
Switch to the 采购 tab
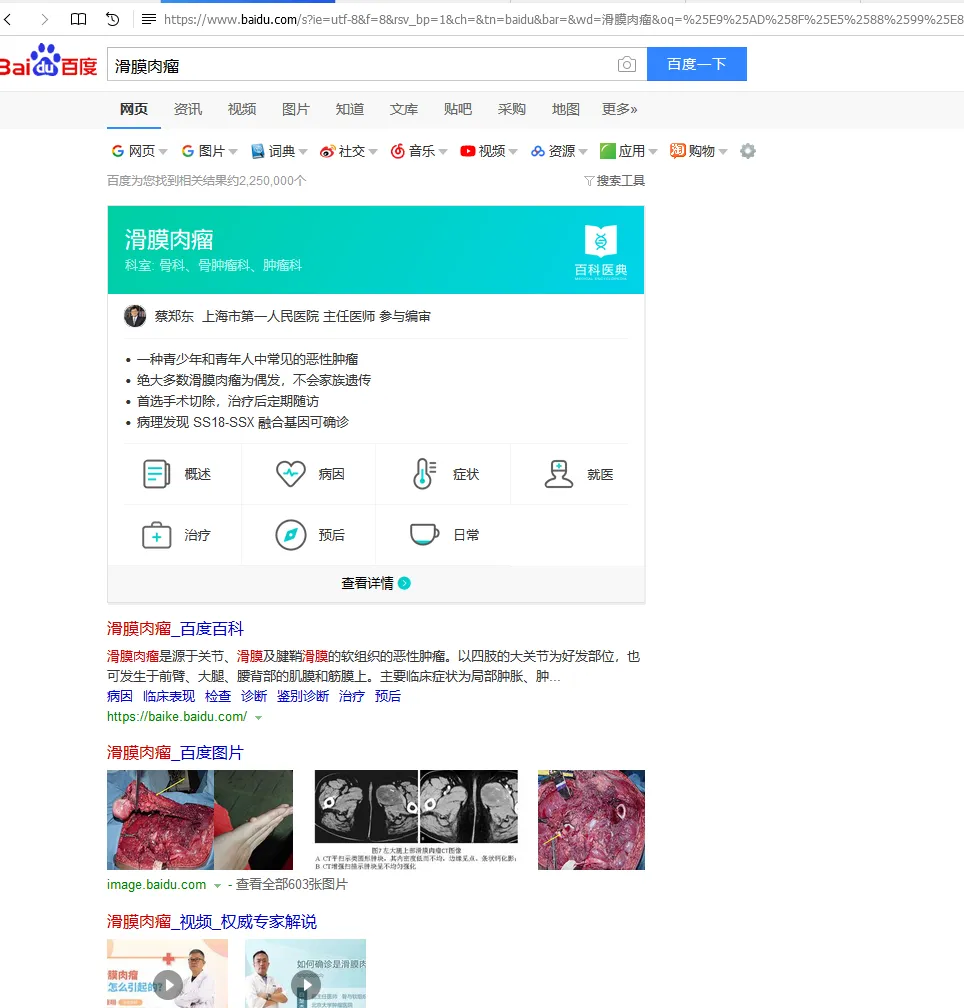point(512,109)
